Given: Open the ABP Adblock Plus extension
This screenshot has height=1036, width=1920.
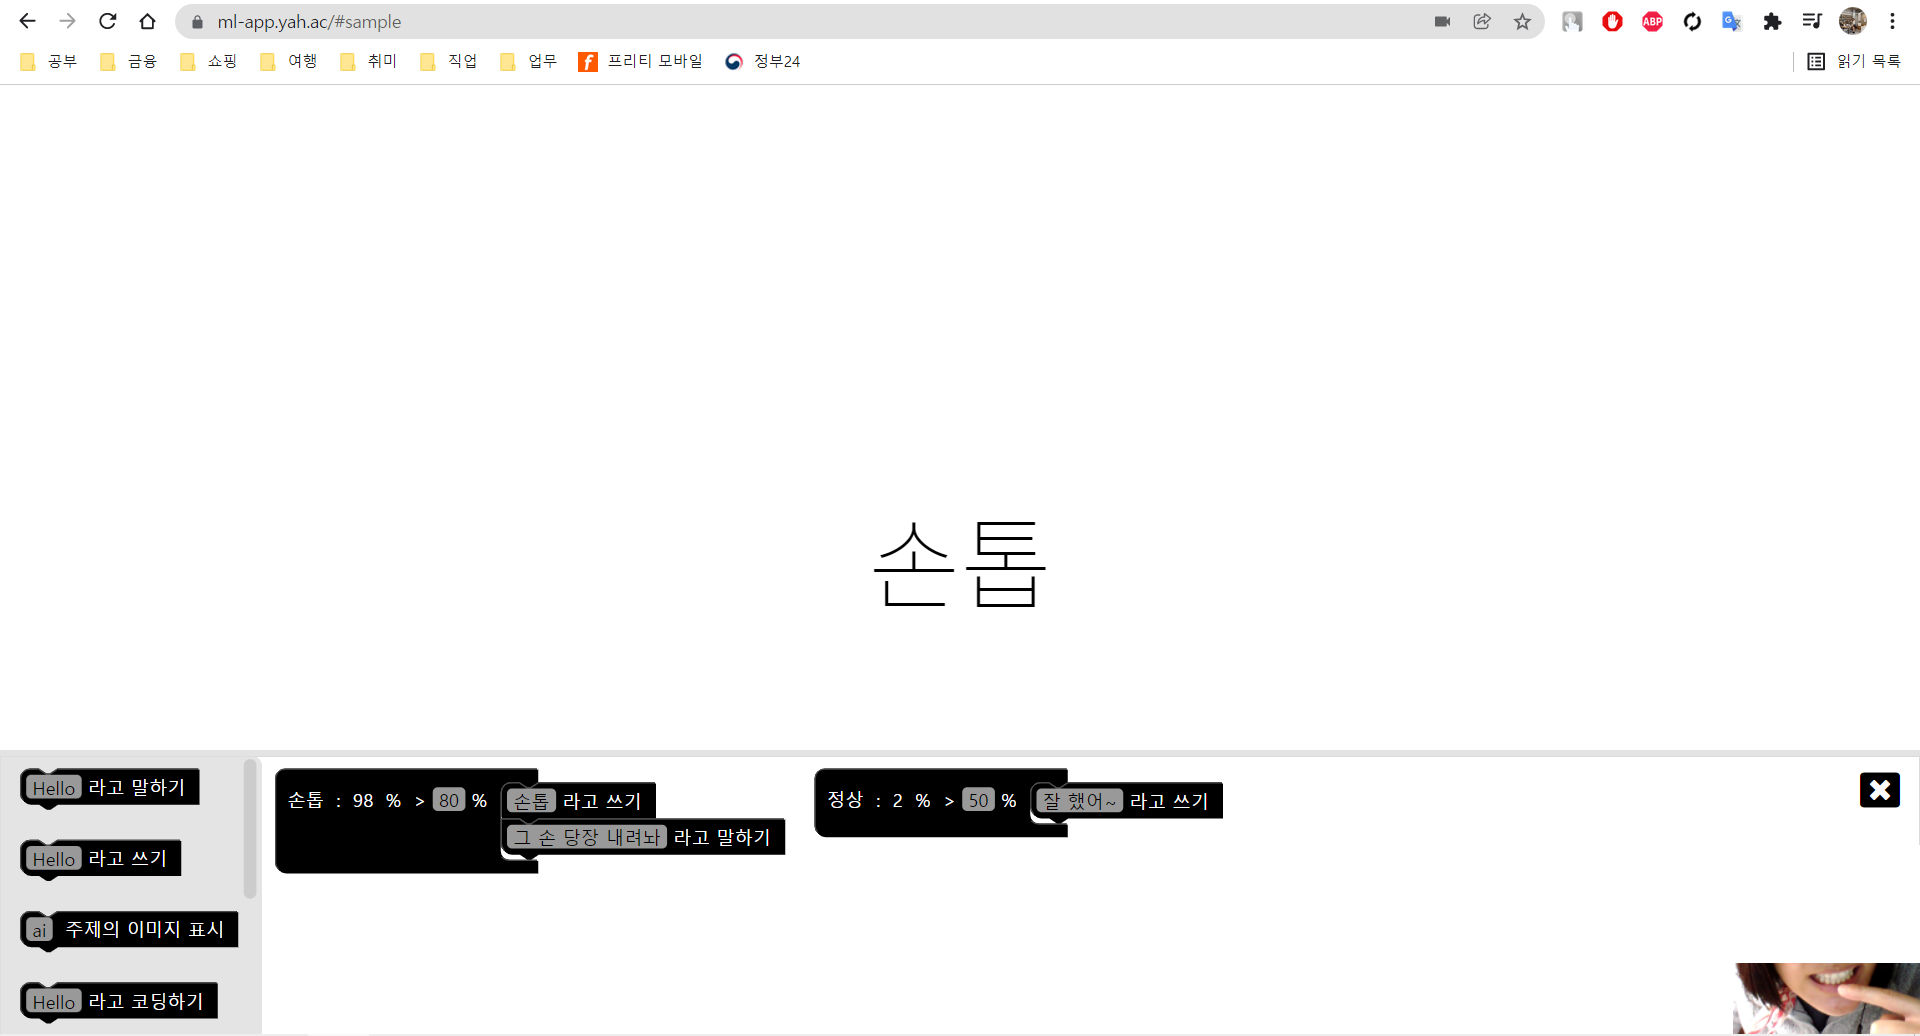Looking at the screenshot, I should [x=1652, y=21].
